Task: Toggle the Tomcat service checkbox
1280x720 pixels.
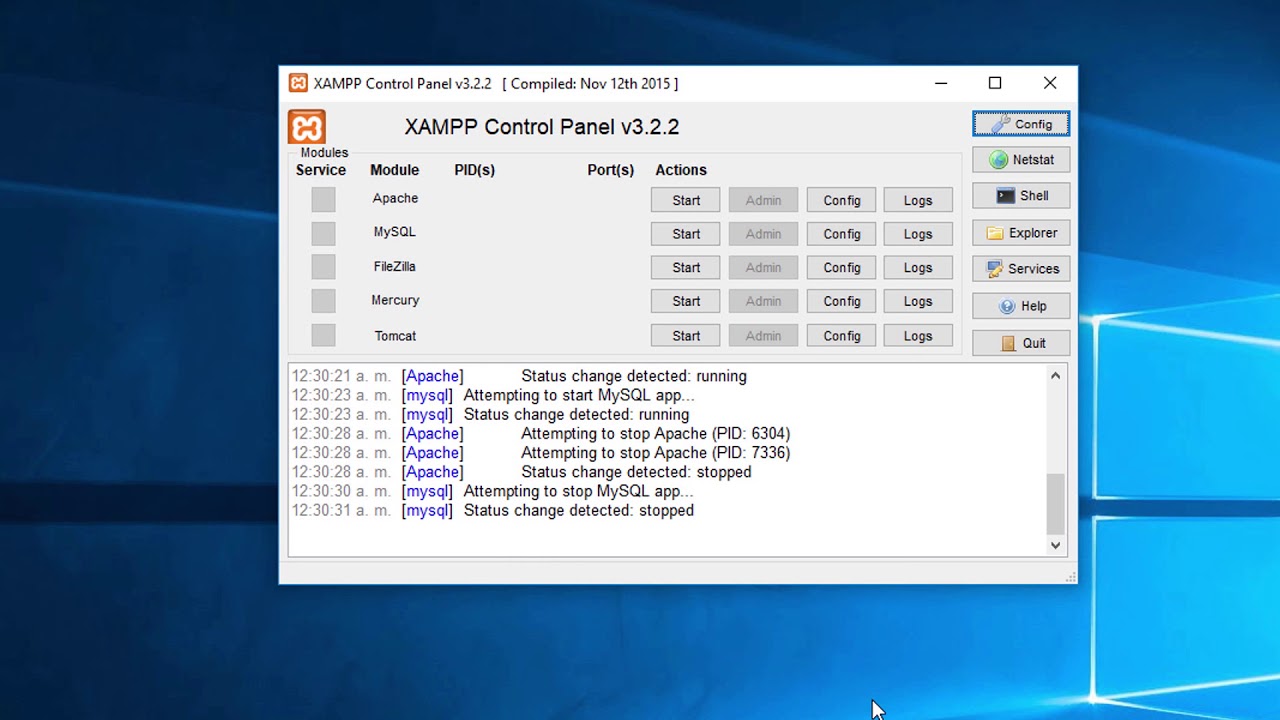Action: [323, 335]
